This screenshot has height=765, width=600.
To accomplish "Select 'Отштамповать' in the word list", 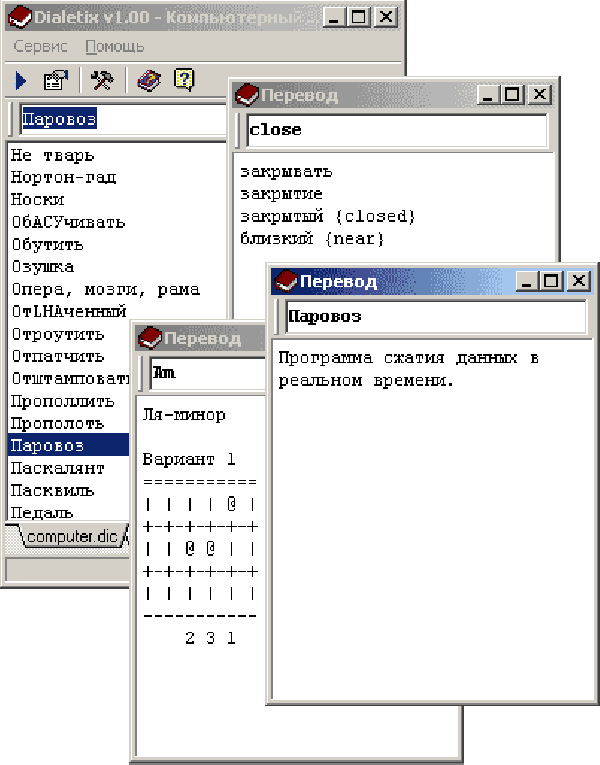I will click(69, 379).
